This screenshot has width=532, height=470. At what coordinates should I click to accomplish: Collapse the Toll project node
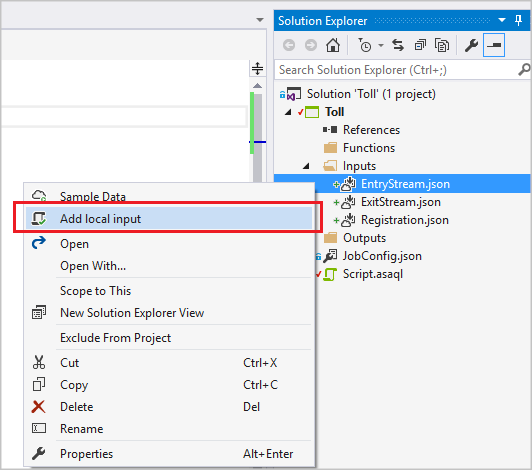(x=288, y=112)
